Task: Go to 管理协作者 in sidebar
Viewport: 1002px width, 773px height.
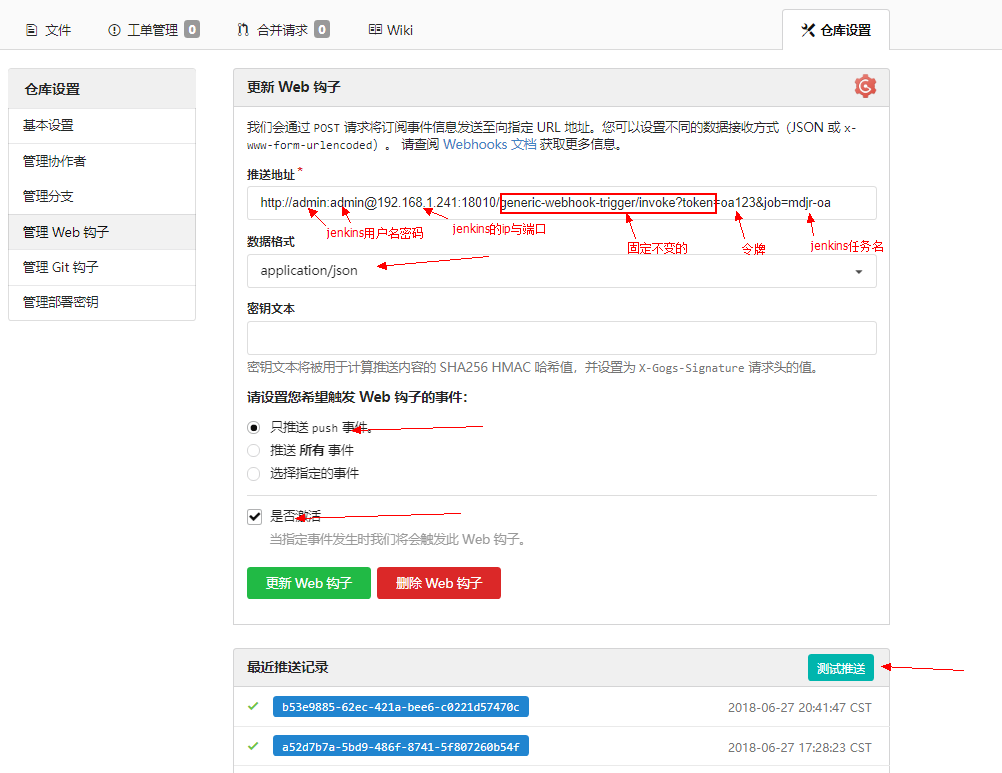Action: click(102, 161)
